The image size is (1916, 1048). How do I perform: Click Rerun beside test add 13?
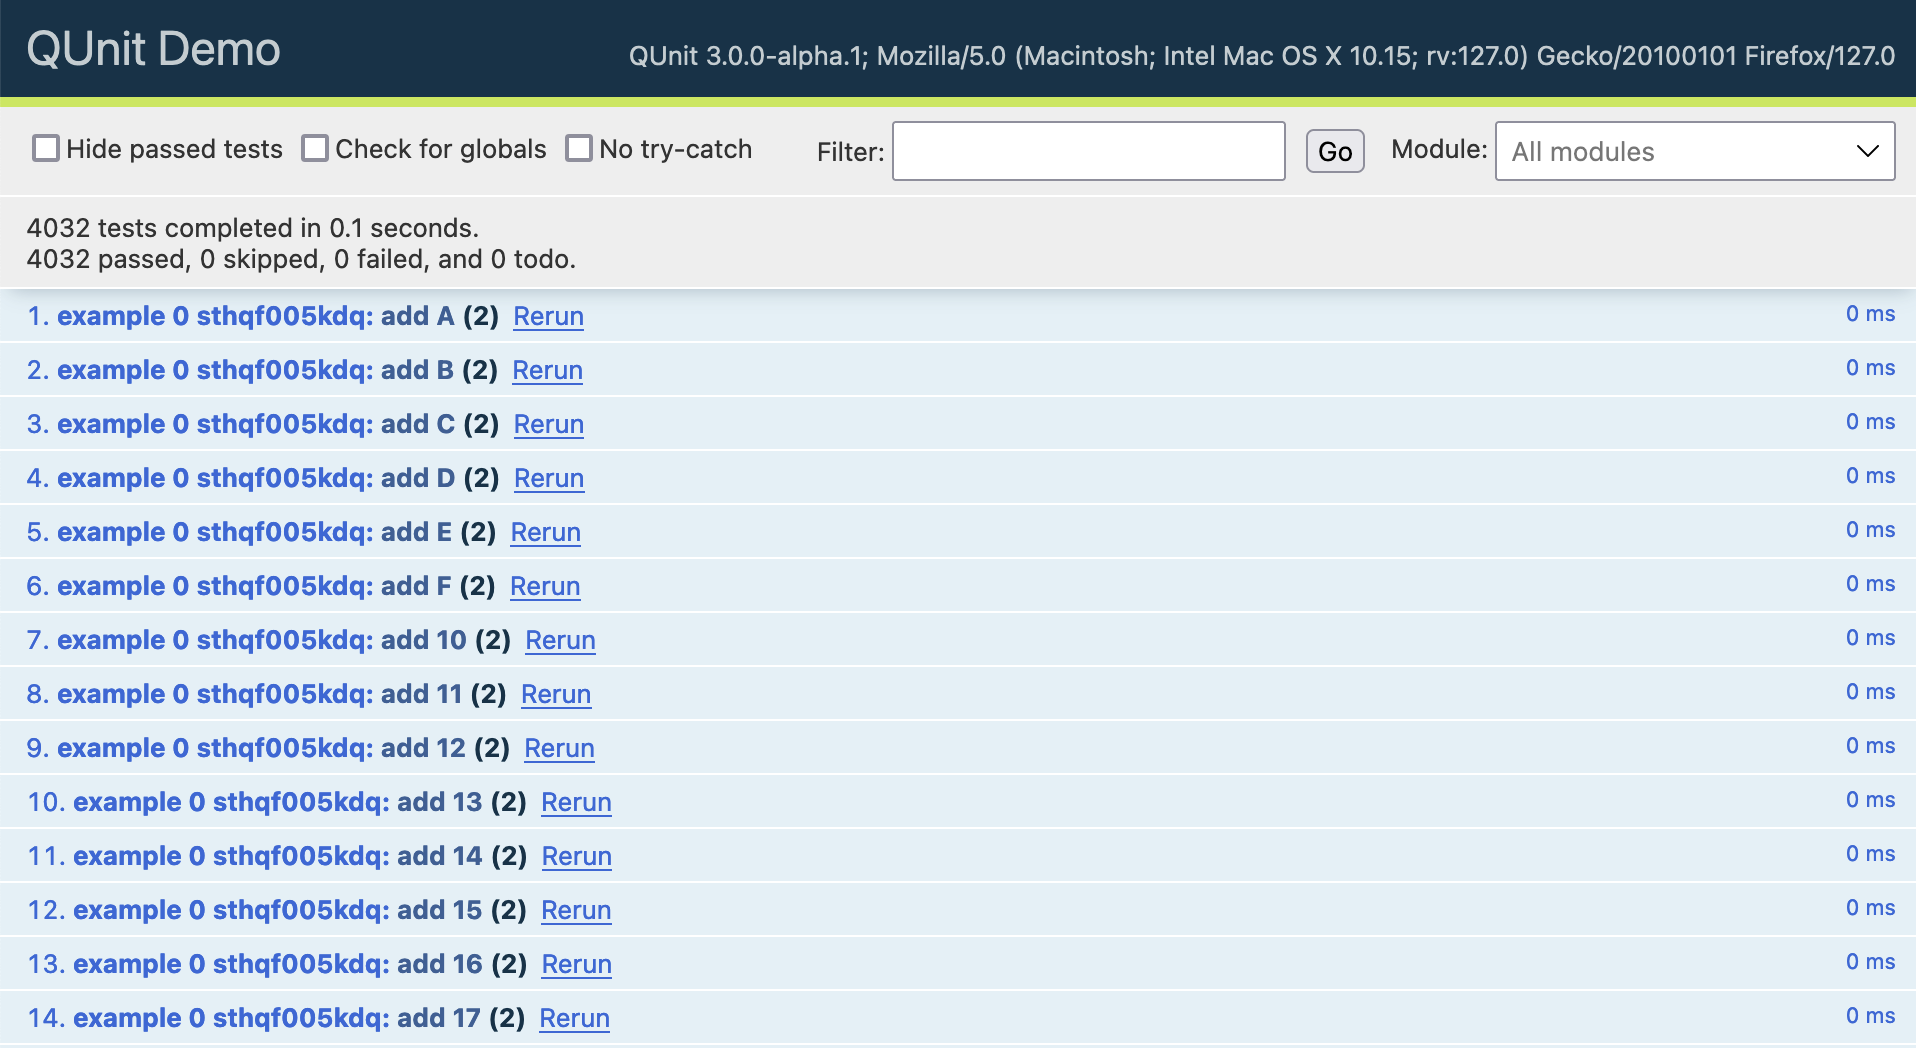click(576, 803)
